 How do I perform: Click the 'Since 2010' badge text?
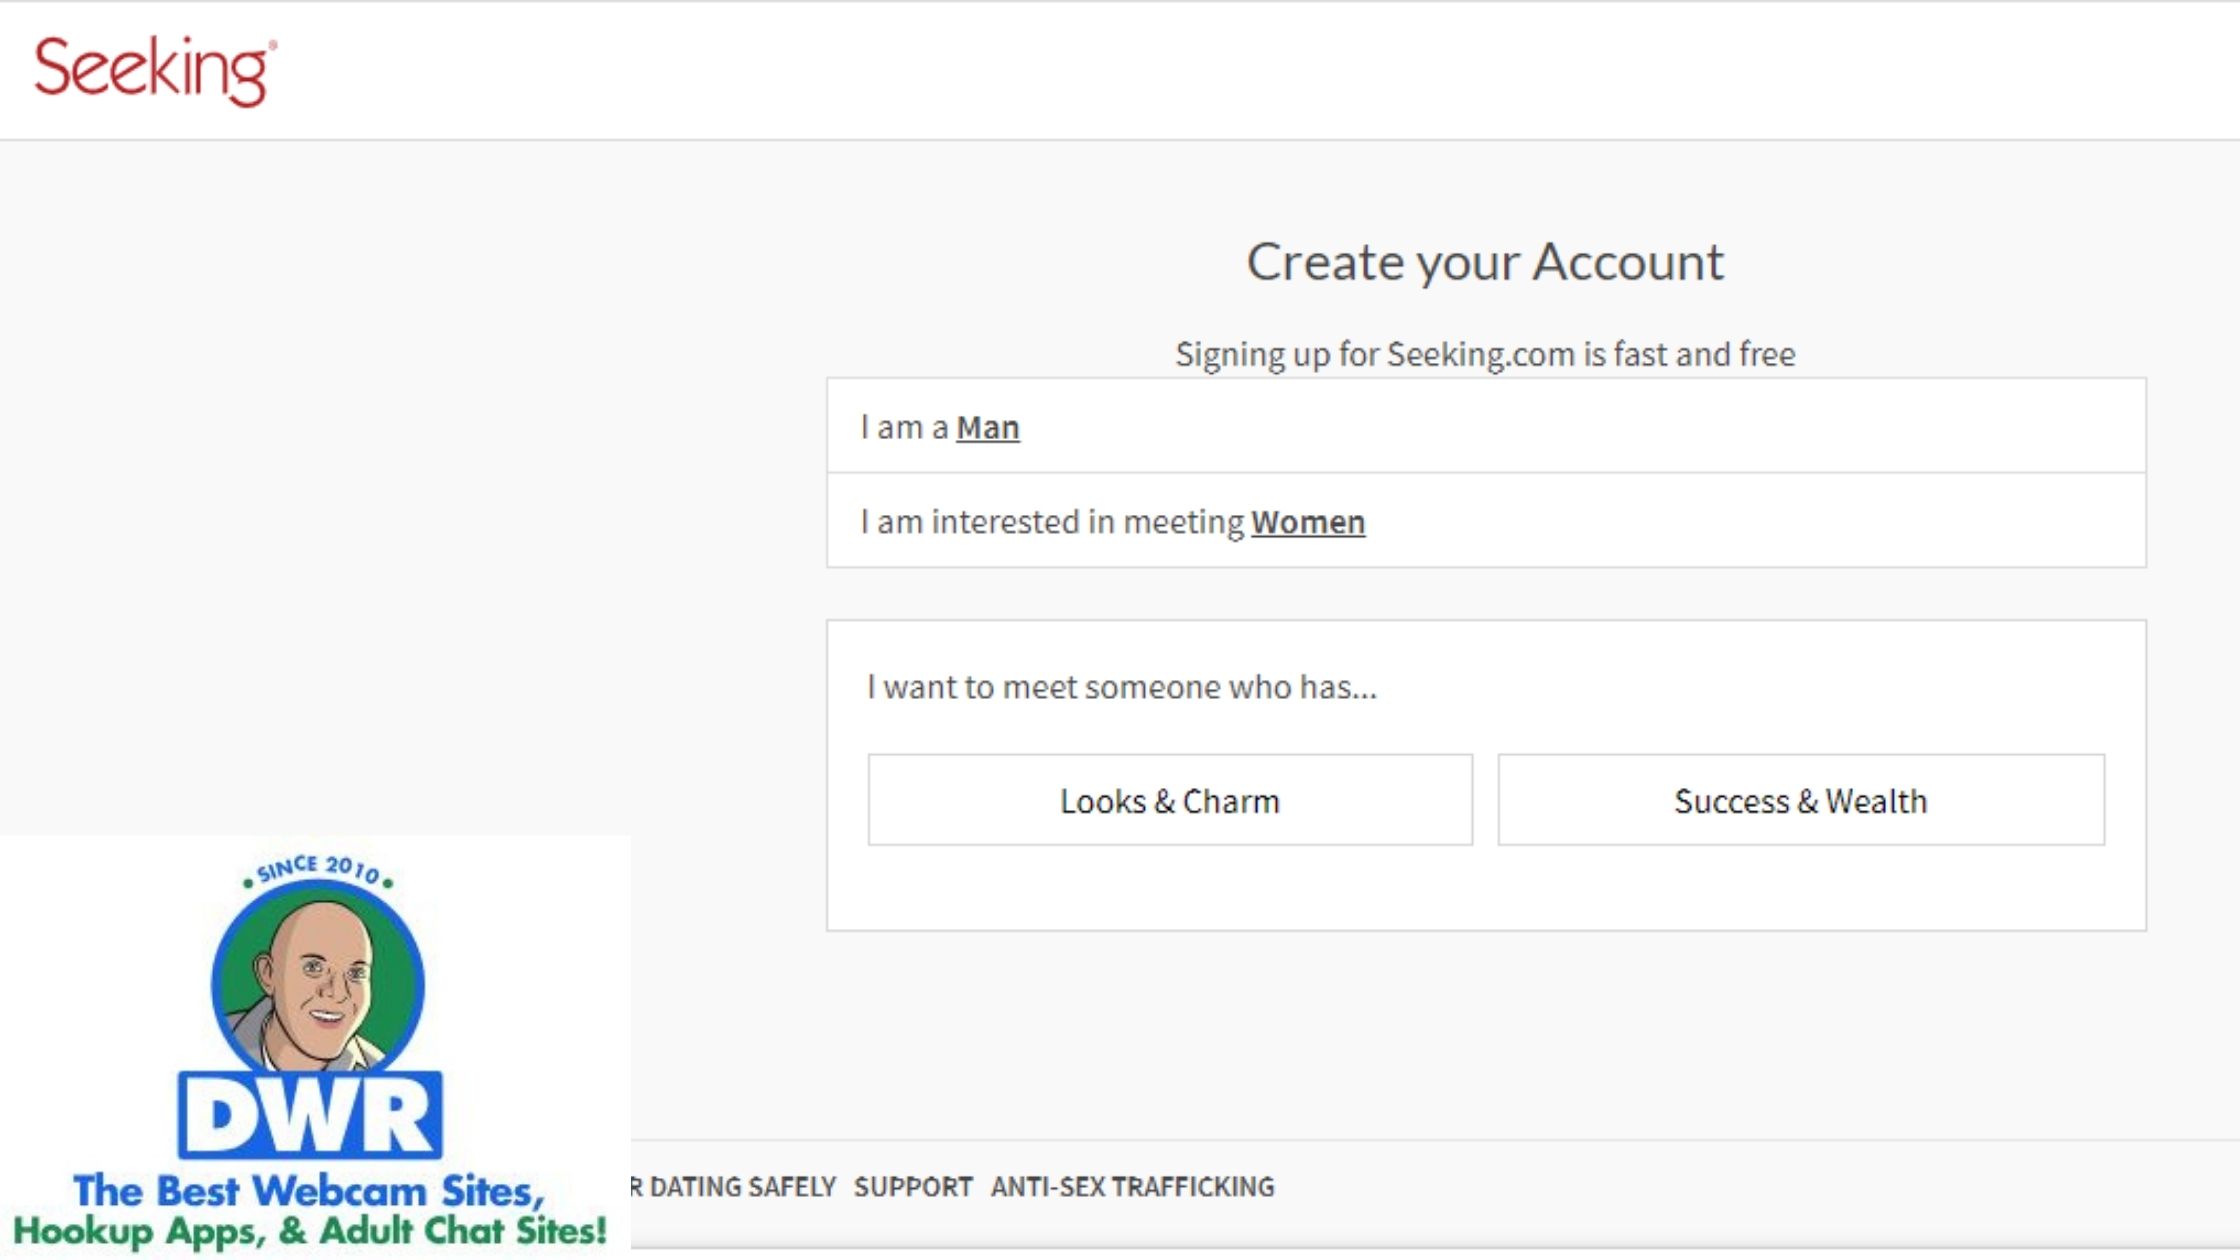click(x=318, y=868)
